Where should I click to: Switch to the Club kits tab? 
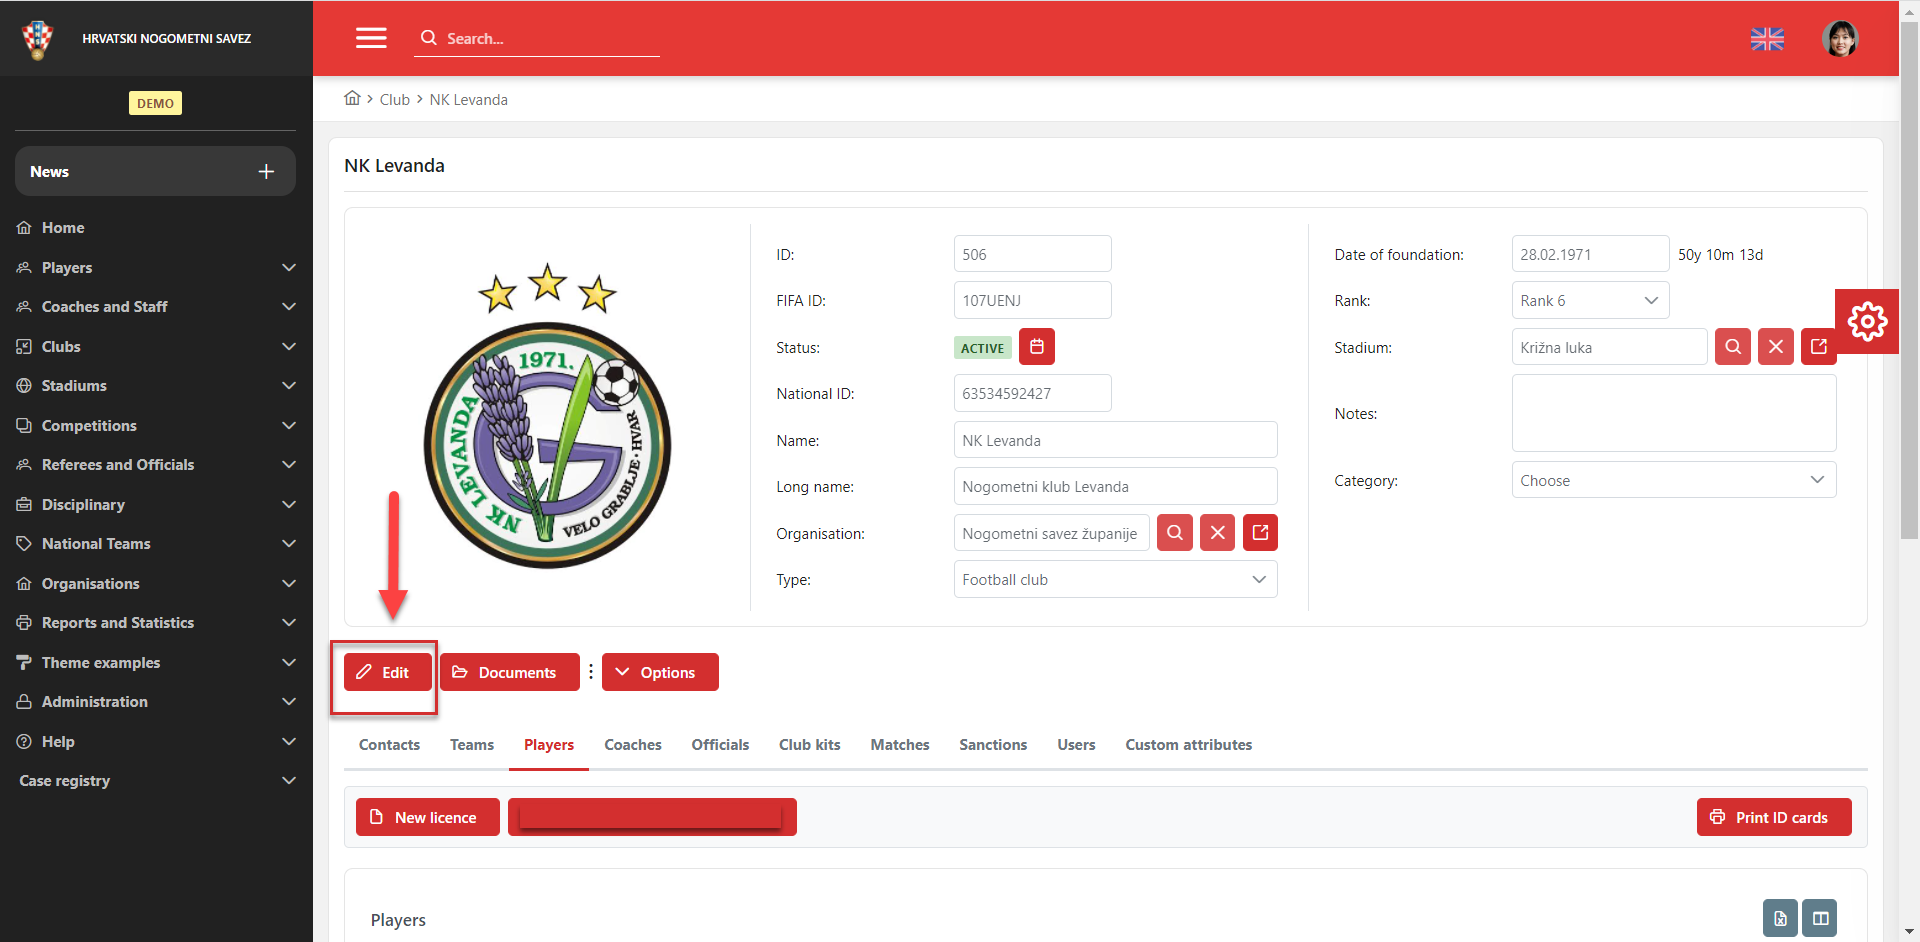(809, 745)
